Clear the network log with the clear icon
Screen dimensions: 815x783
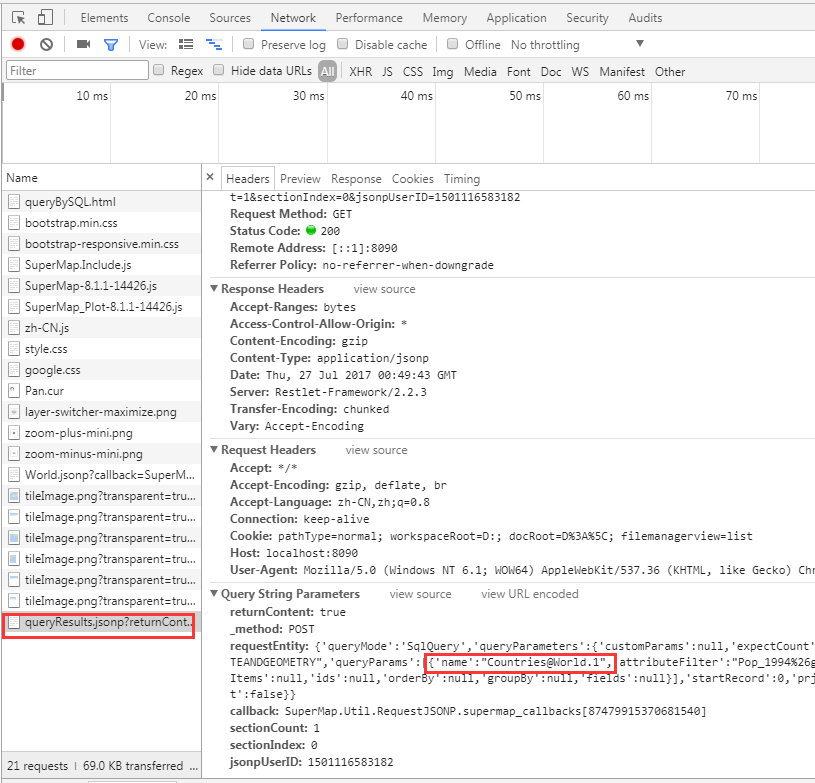click(46, 45)
